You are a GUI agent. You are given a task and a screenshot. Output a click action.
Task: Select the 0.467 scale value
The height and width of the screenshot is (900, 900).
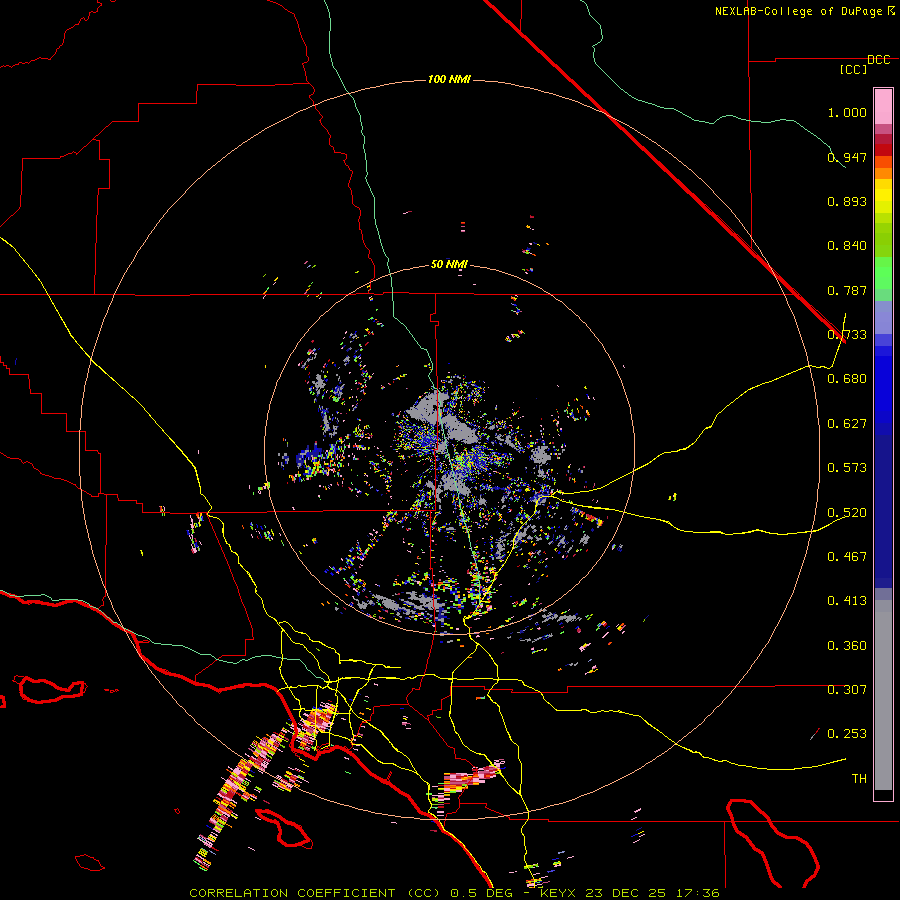847,557
